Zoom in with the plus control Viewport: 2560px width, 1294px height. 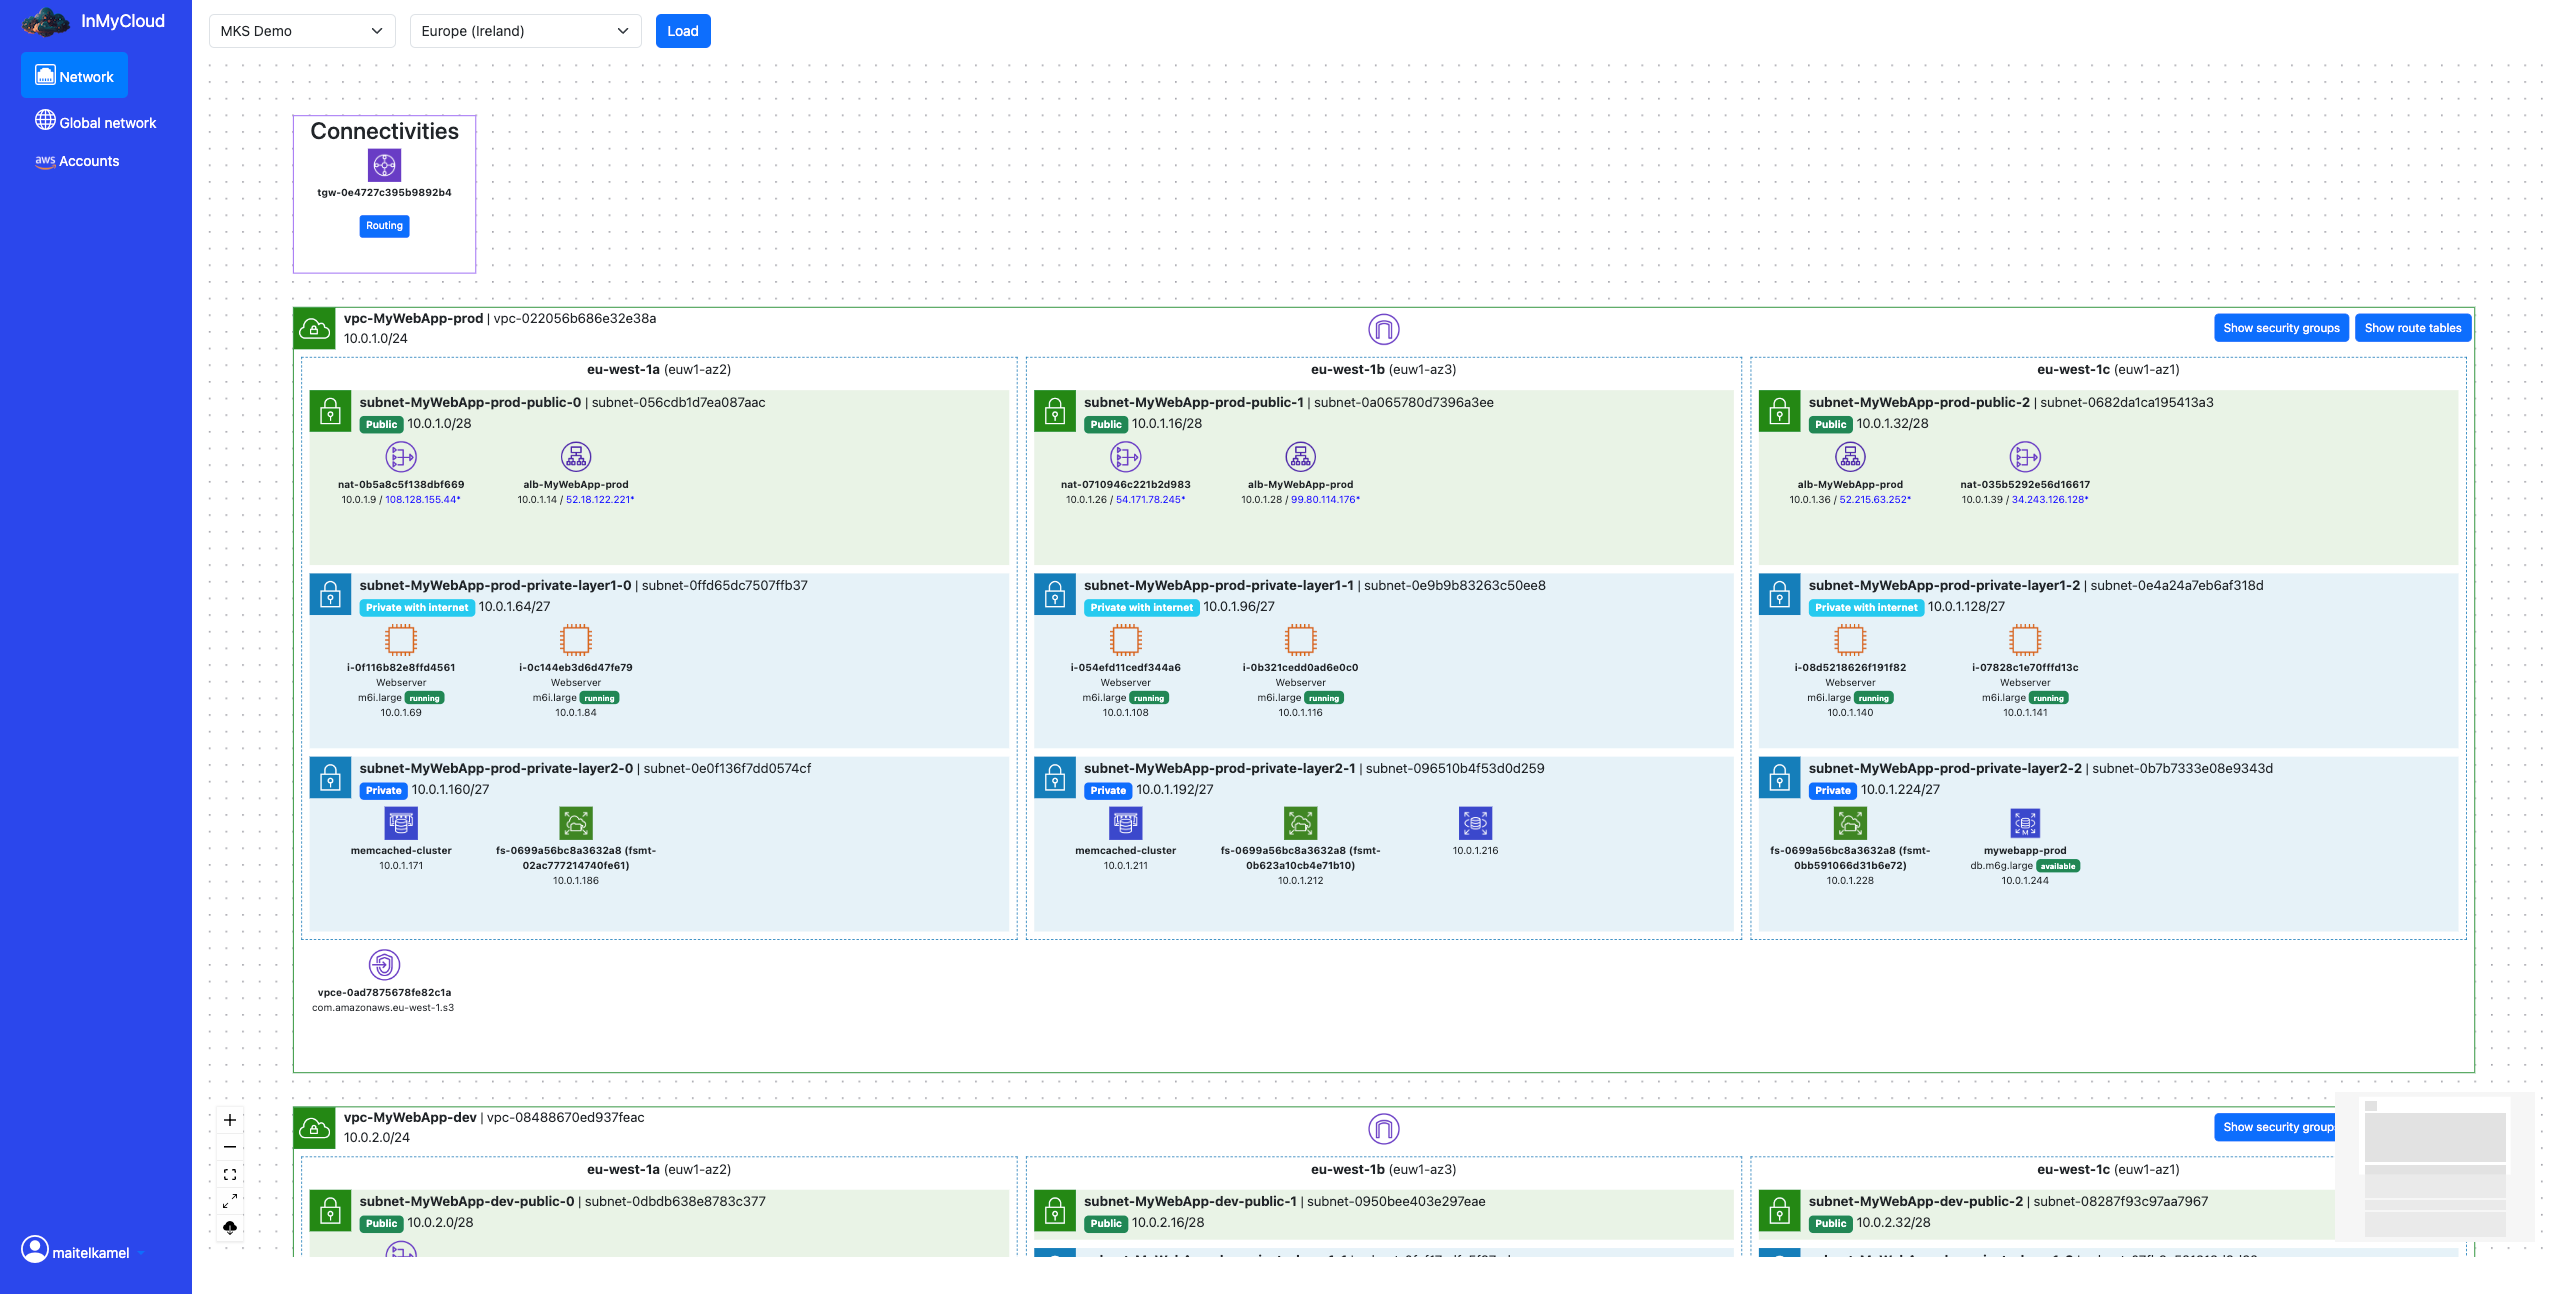tap(230, 1120)
